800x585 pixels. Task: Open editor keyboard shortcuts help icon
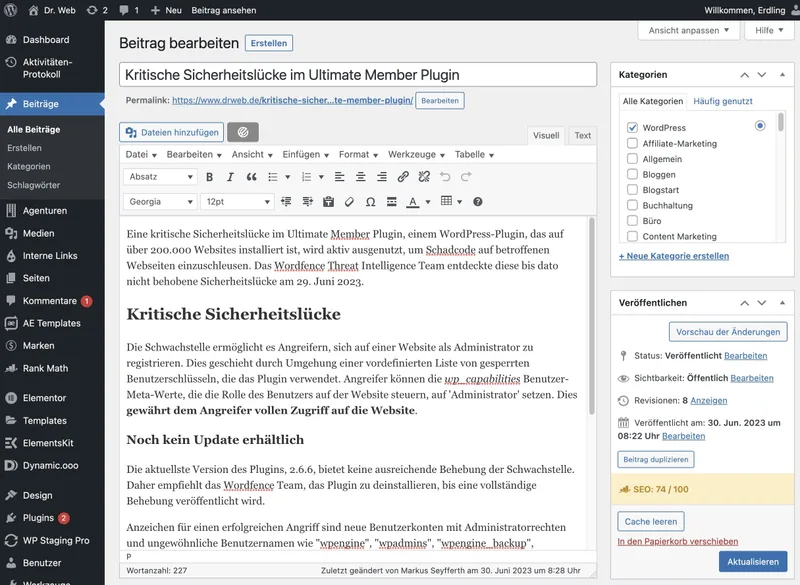(478, 202)
